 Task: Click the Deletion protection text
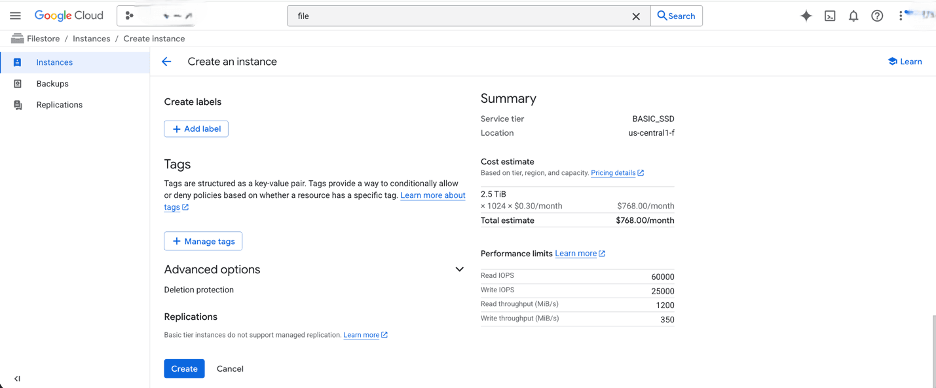(199, 290)
